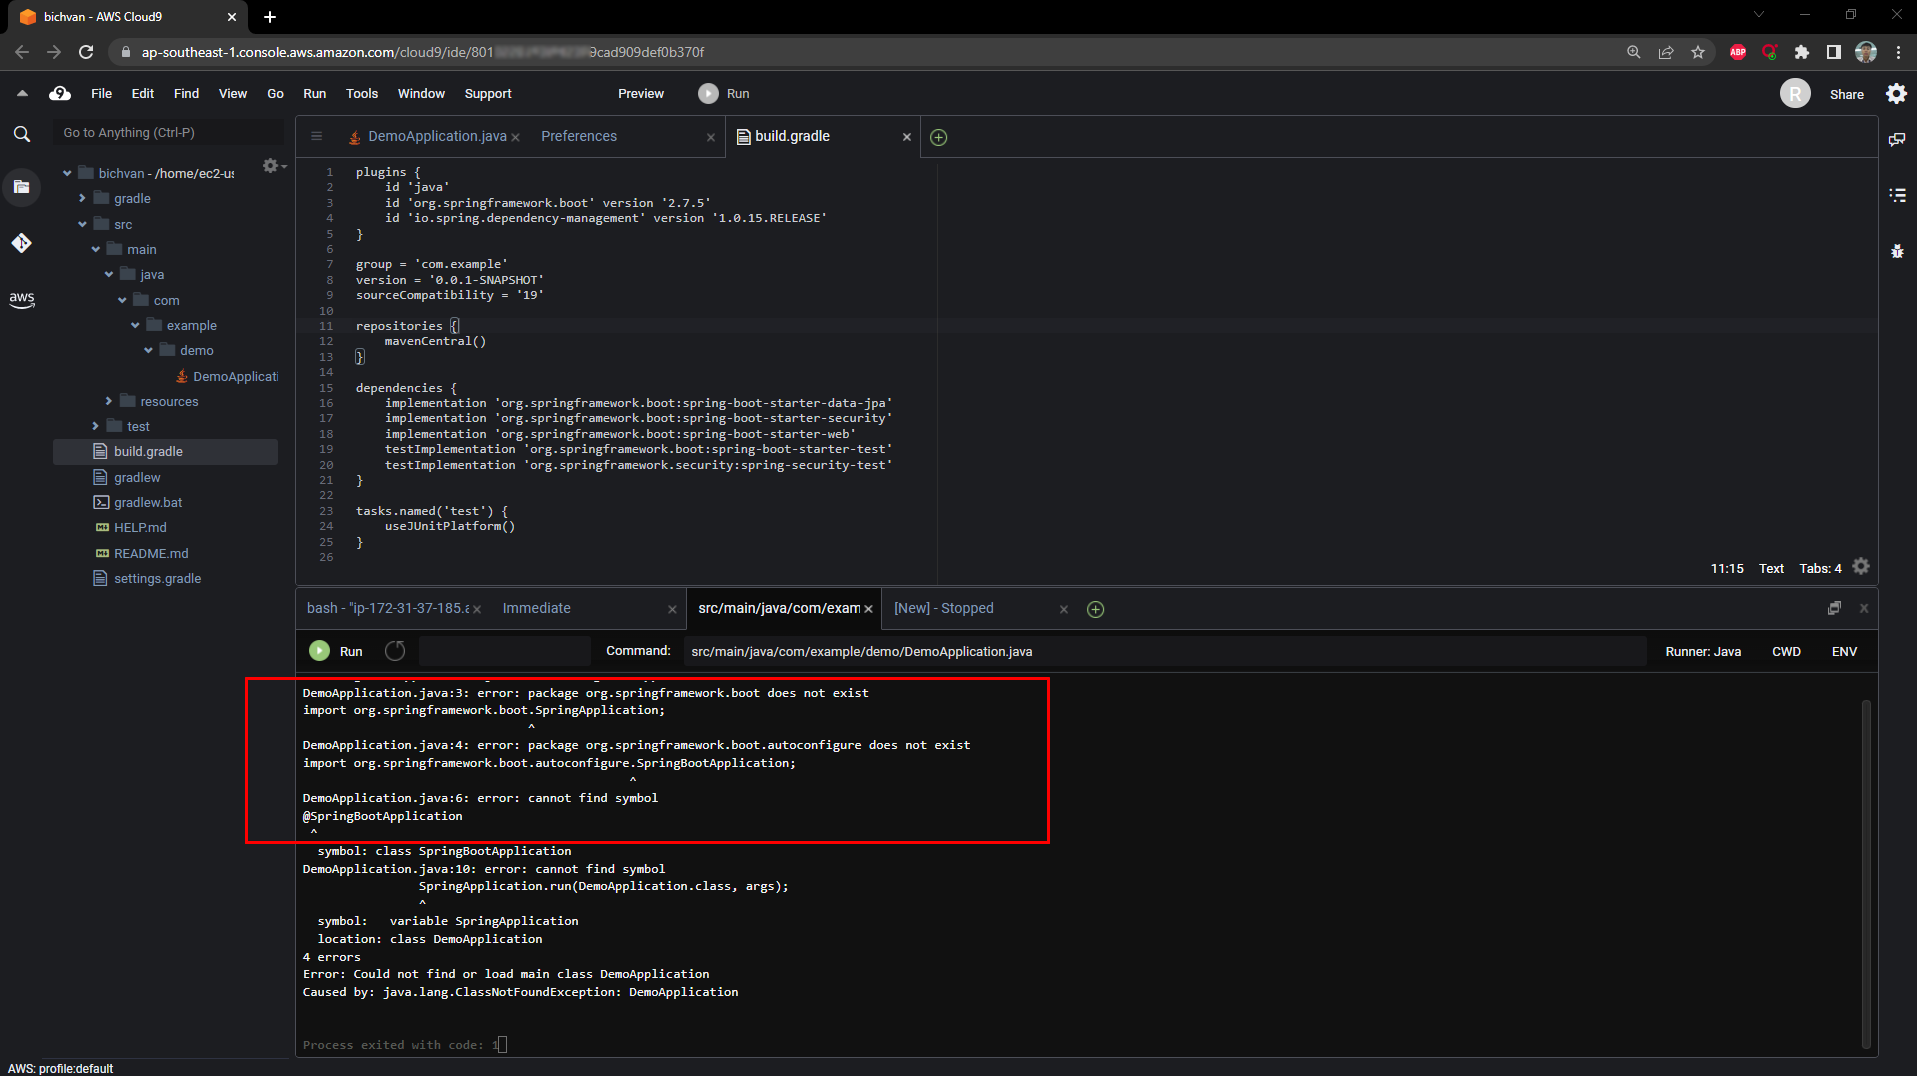
Task: Open Cloud9 preferences gear icon
Action: pos(1896,93)
